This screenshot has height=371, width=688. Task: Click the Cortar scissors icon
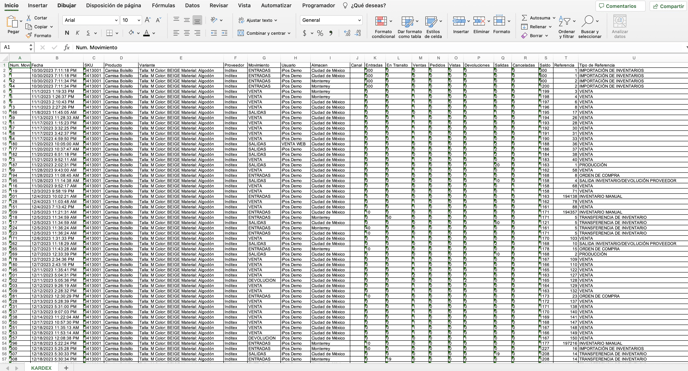pos(29,18)
